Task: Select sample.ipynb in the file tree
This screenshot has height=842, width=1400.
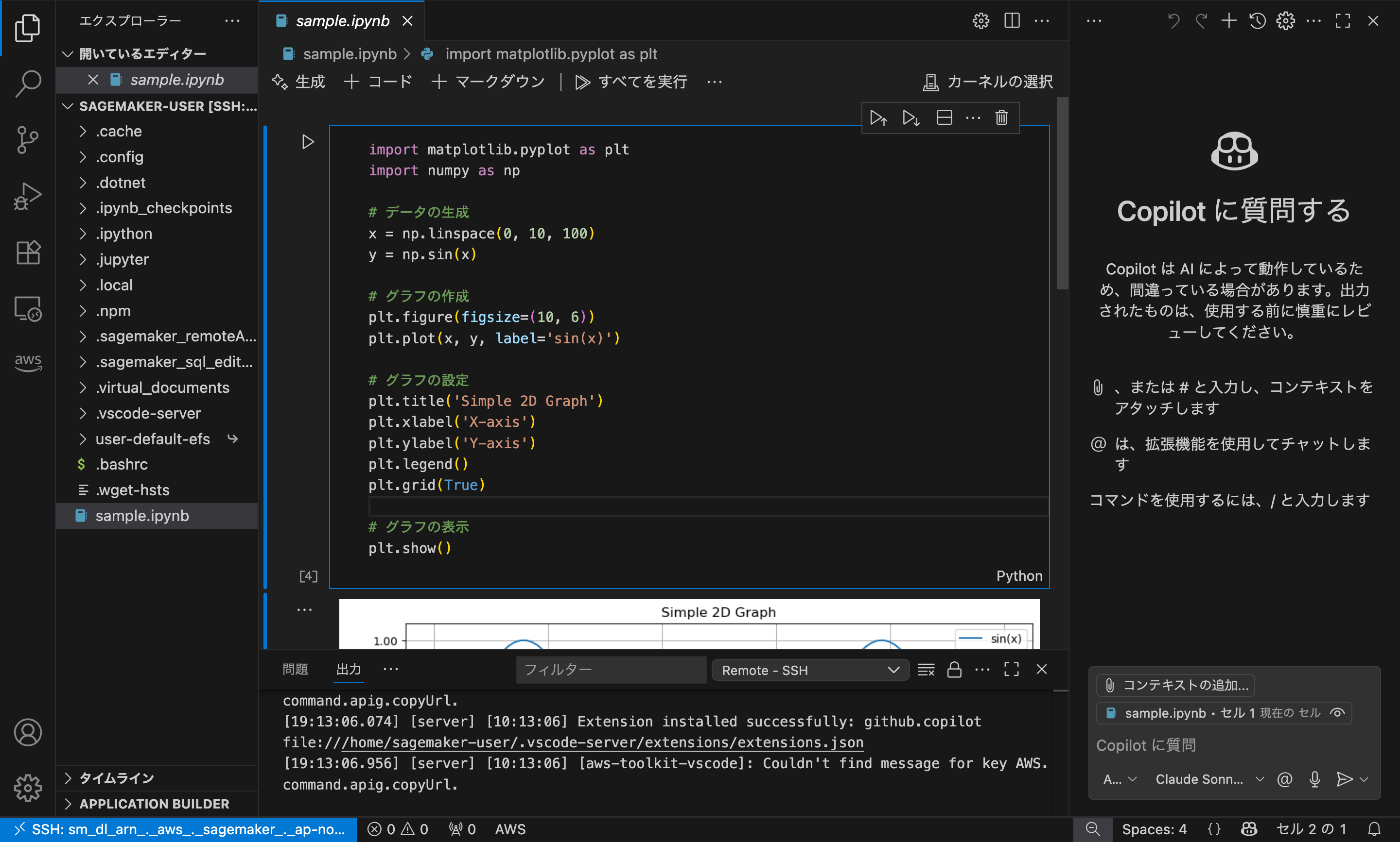Action: (x=157, y=516)
